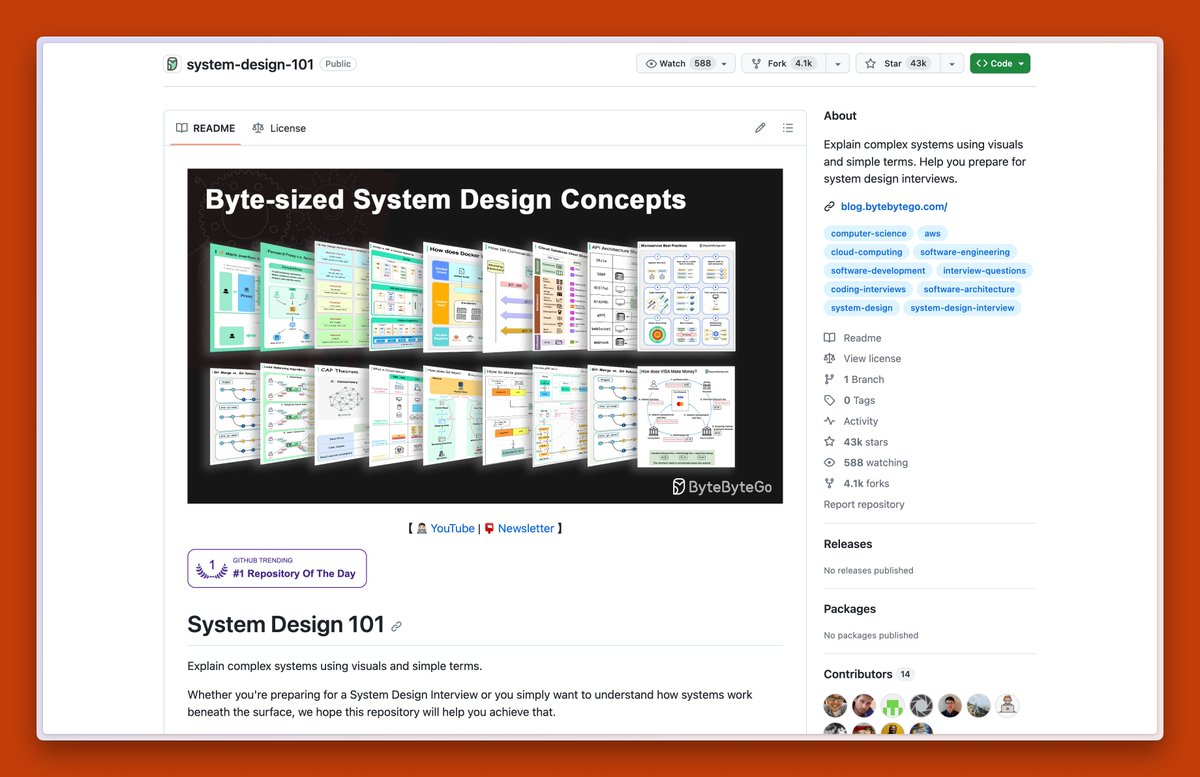The image size is (1200, 777).
Task: Select the system-design topic tag
Action: (862, 308)
